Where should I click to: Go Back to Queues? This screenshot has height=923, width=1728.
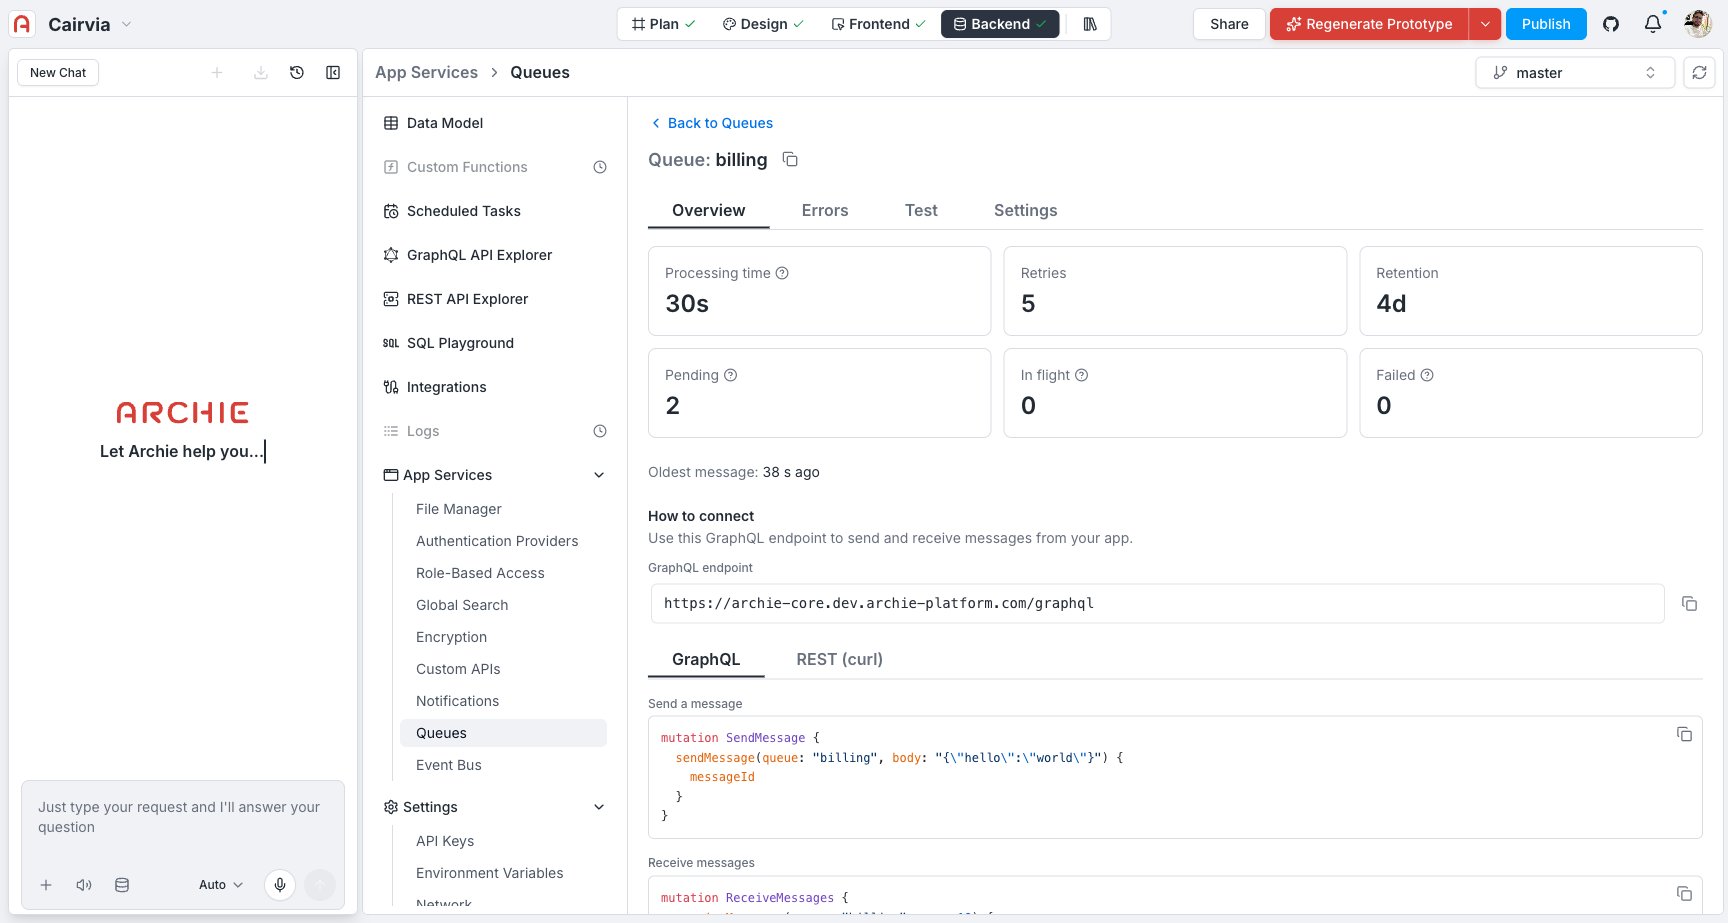pos(711,123)
